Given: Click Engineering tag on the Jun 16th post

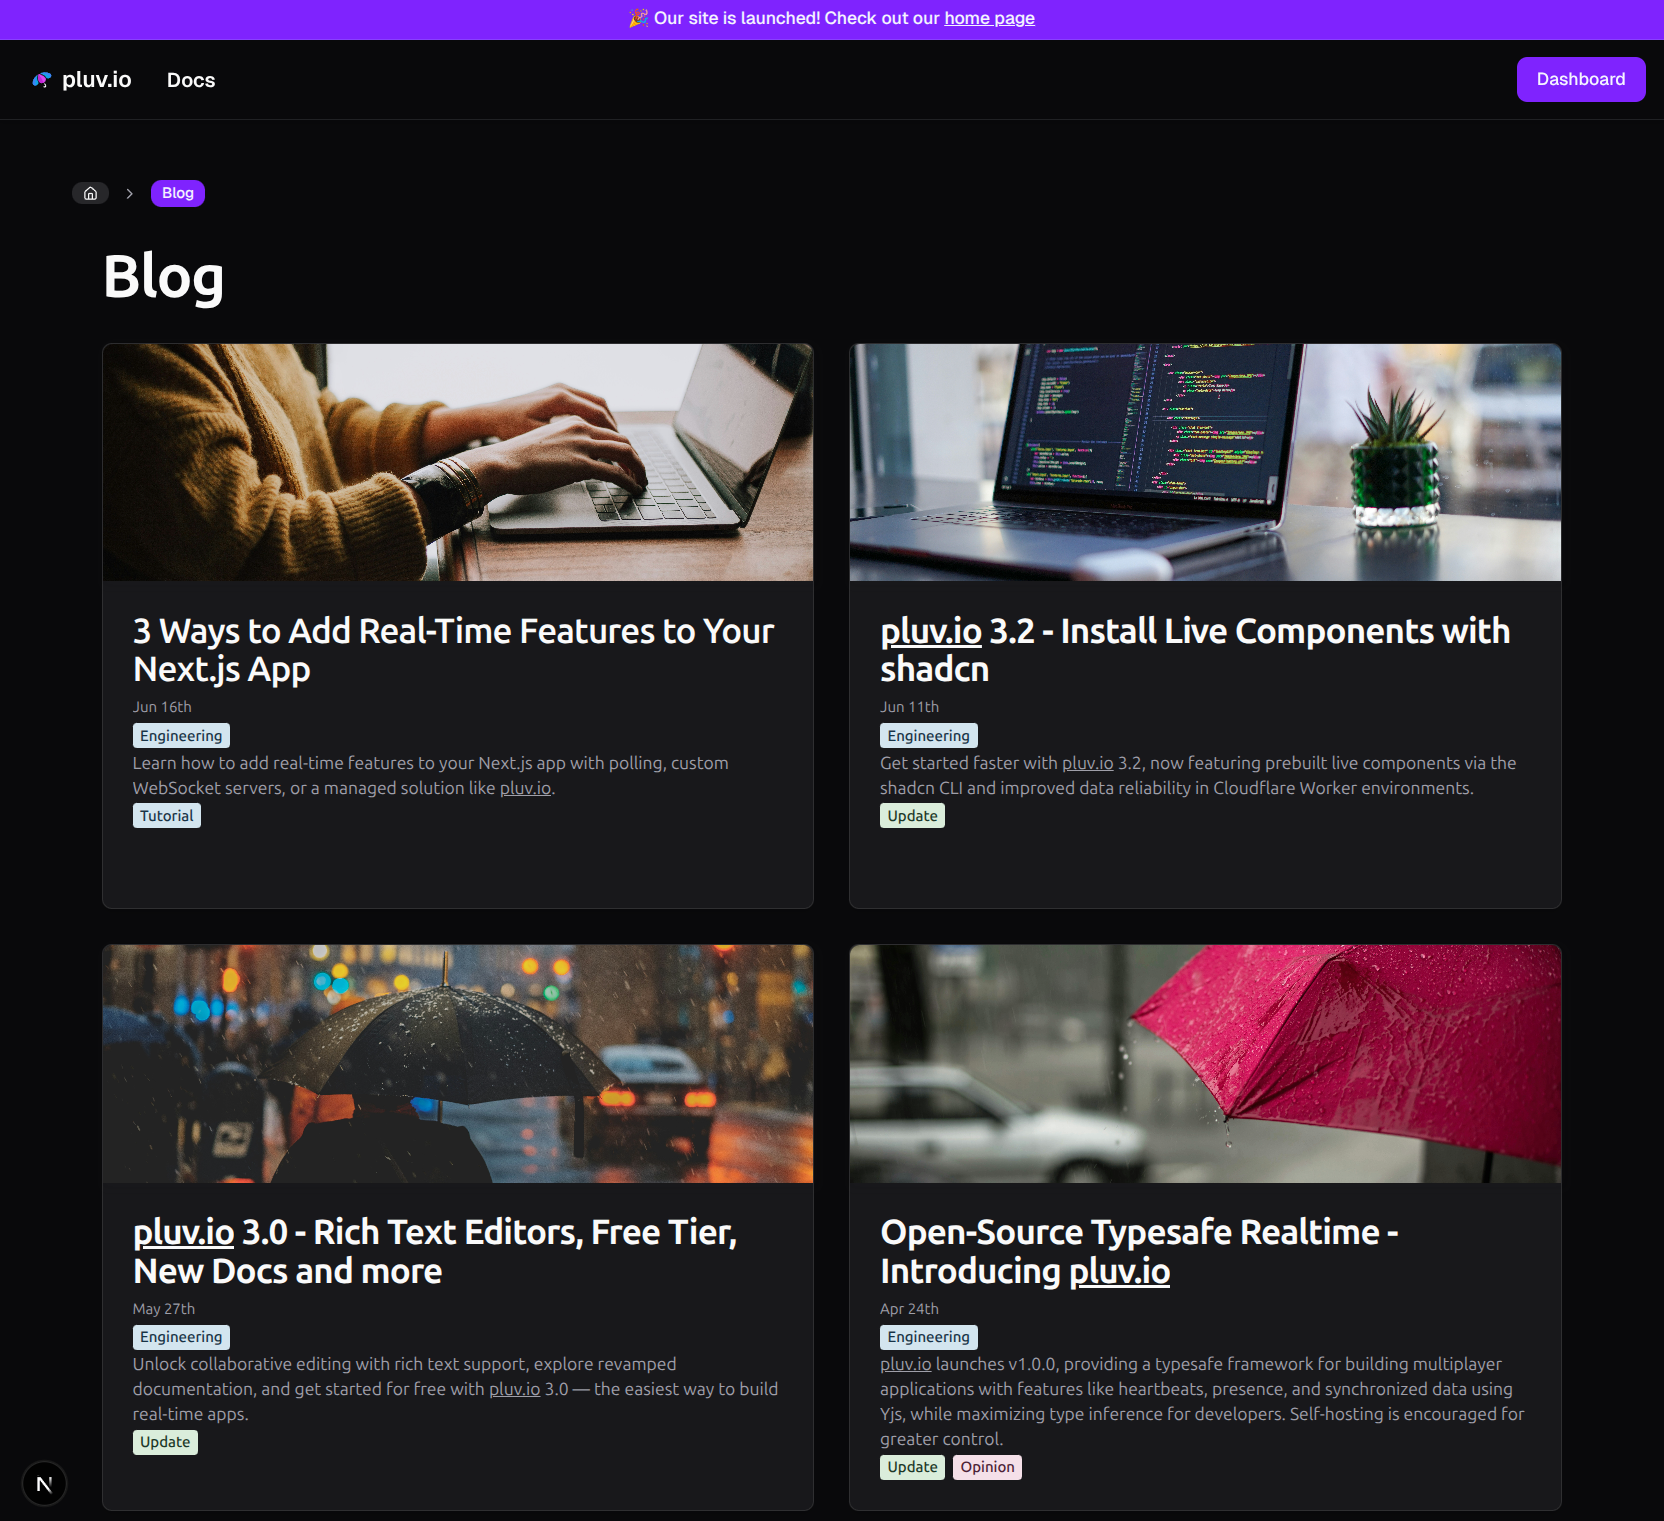Looking at the screenshot, I should 181,736.
